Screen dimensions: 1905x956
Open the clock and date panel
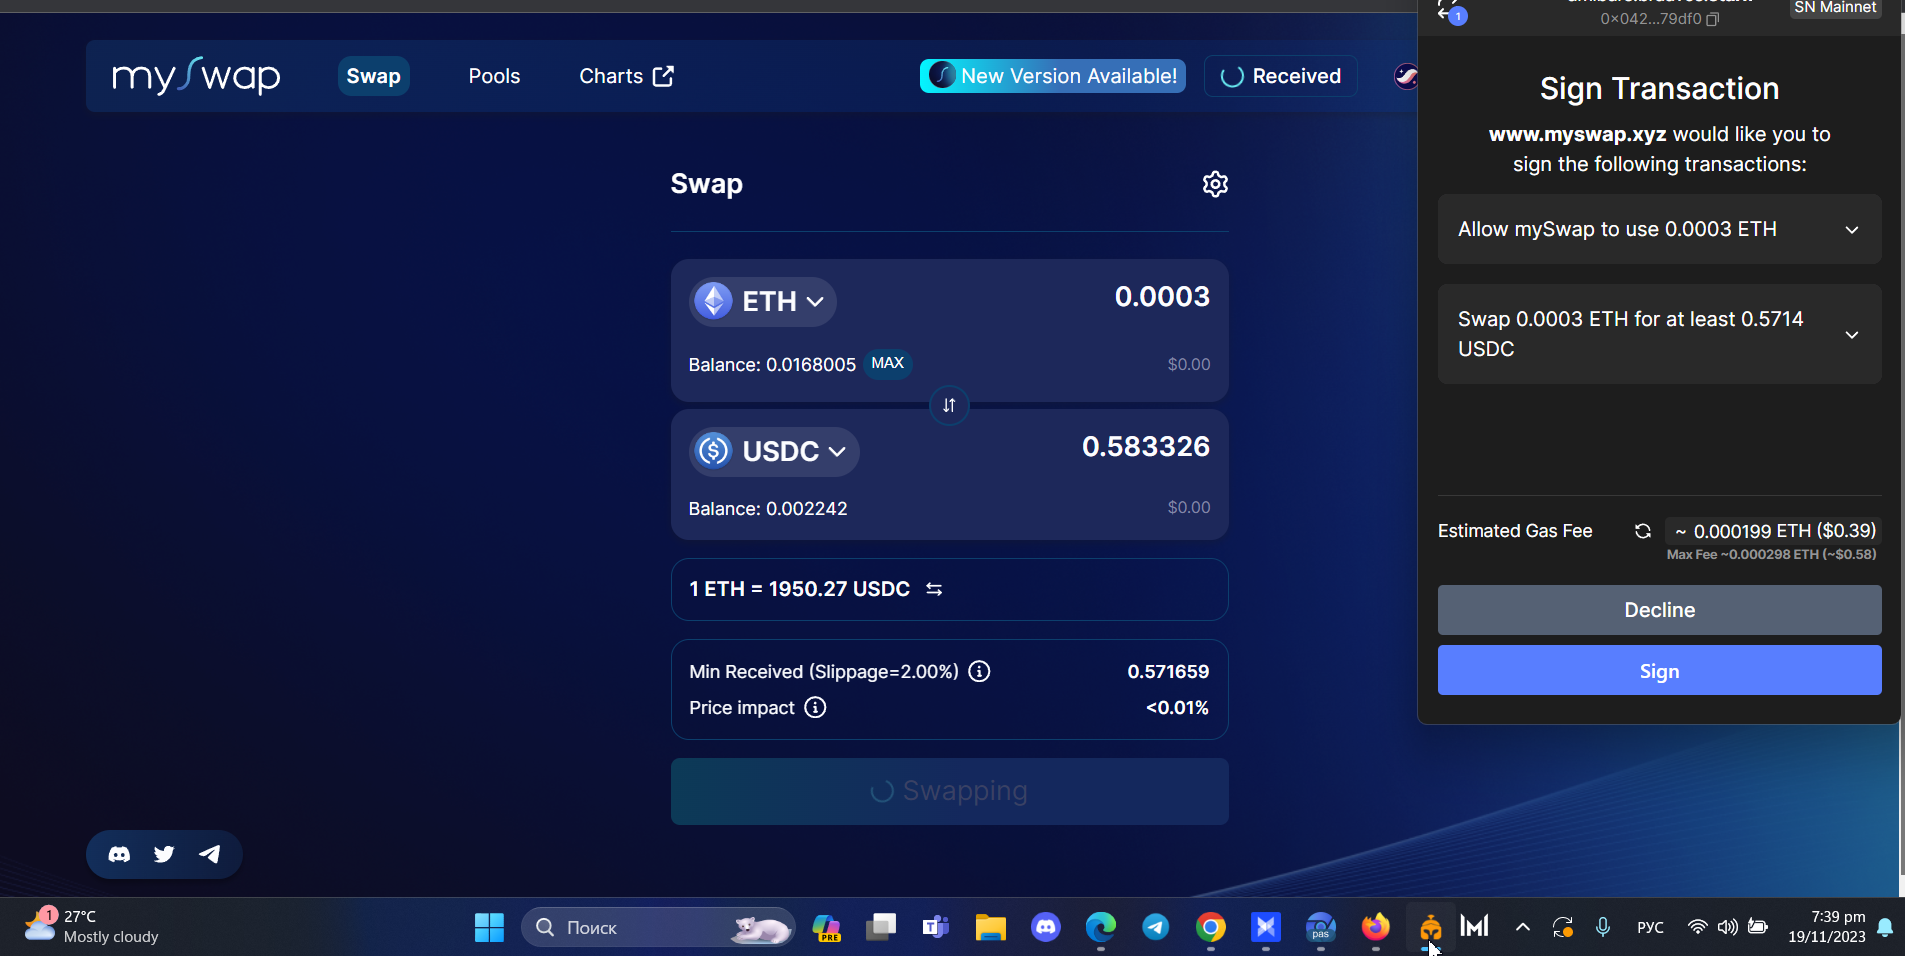pos(1827,927)
